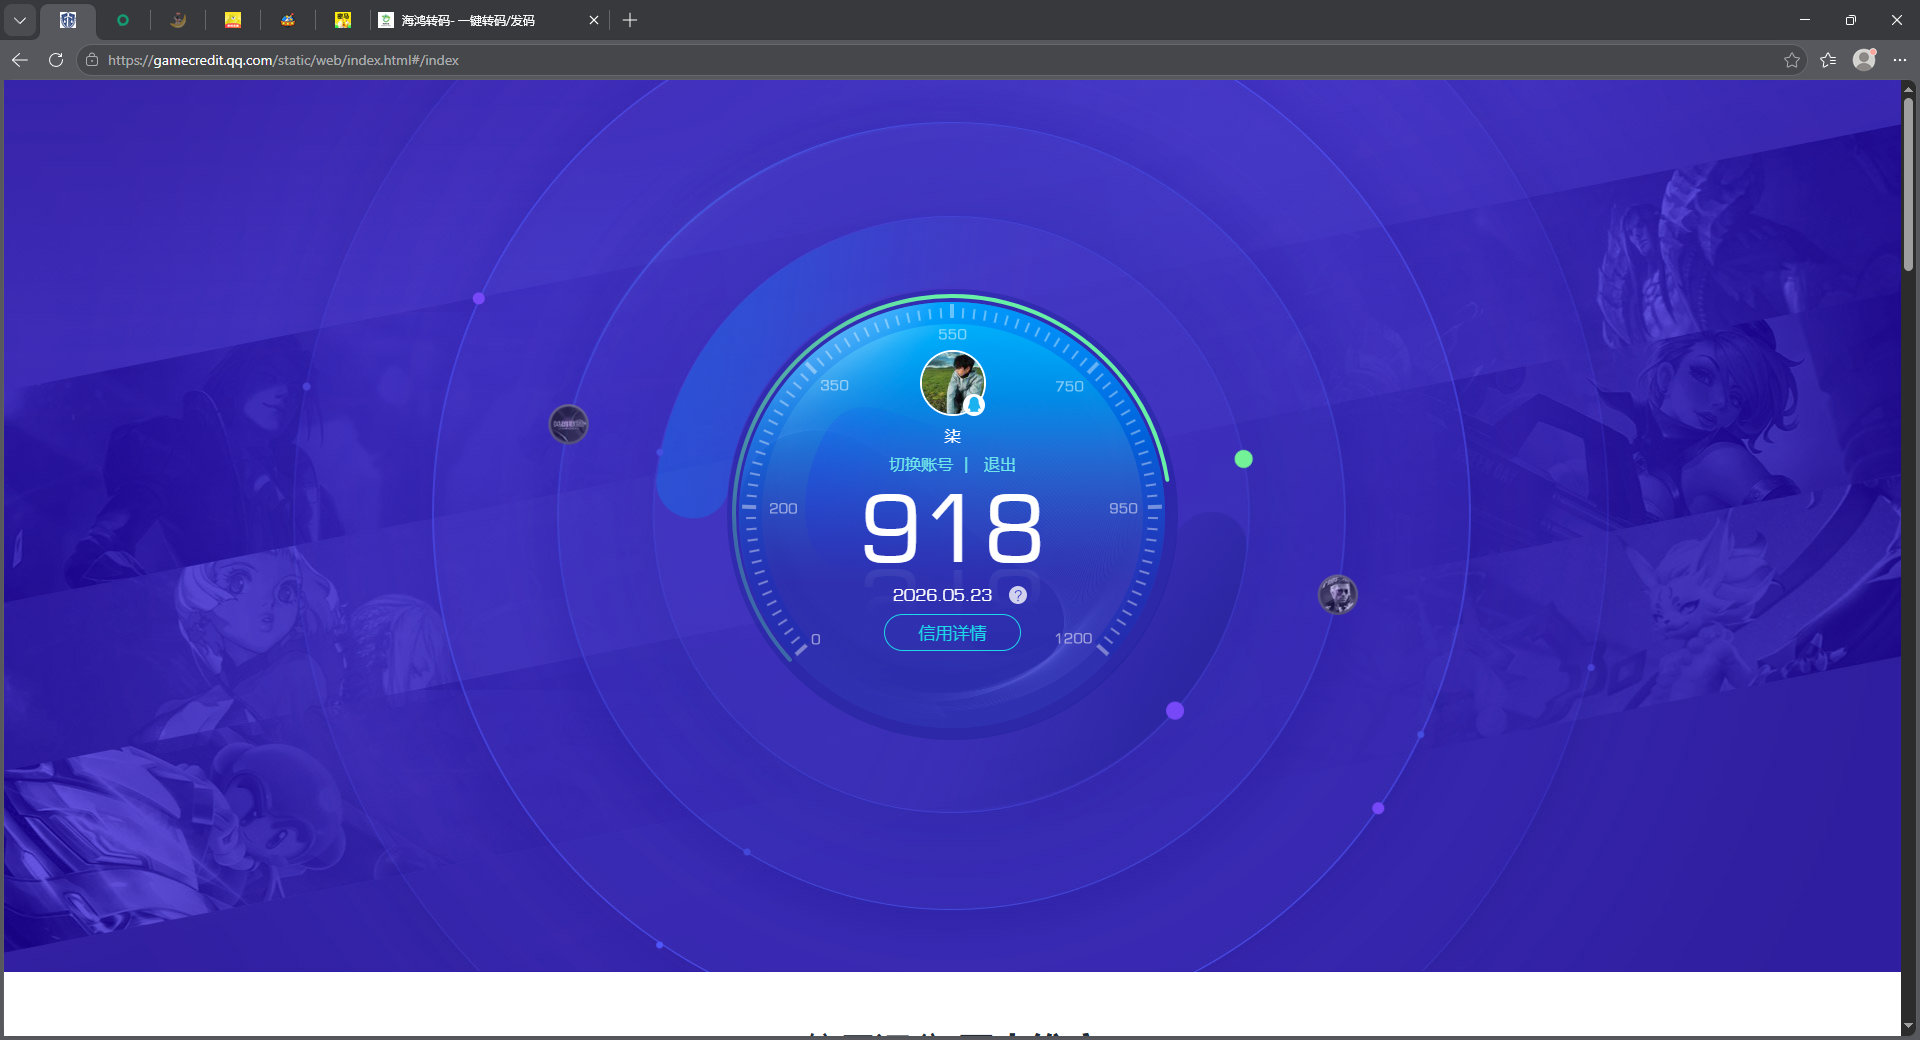The height and width of the screenshot is (1040, 1920).
Task: View site information via lock icon
Action: 92,60
